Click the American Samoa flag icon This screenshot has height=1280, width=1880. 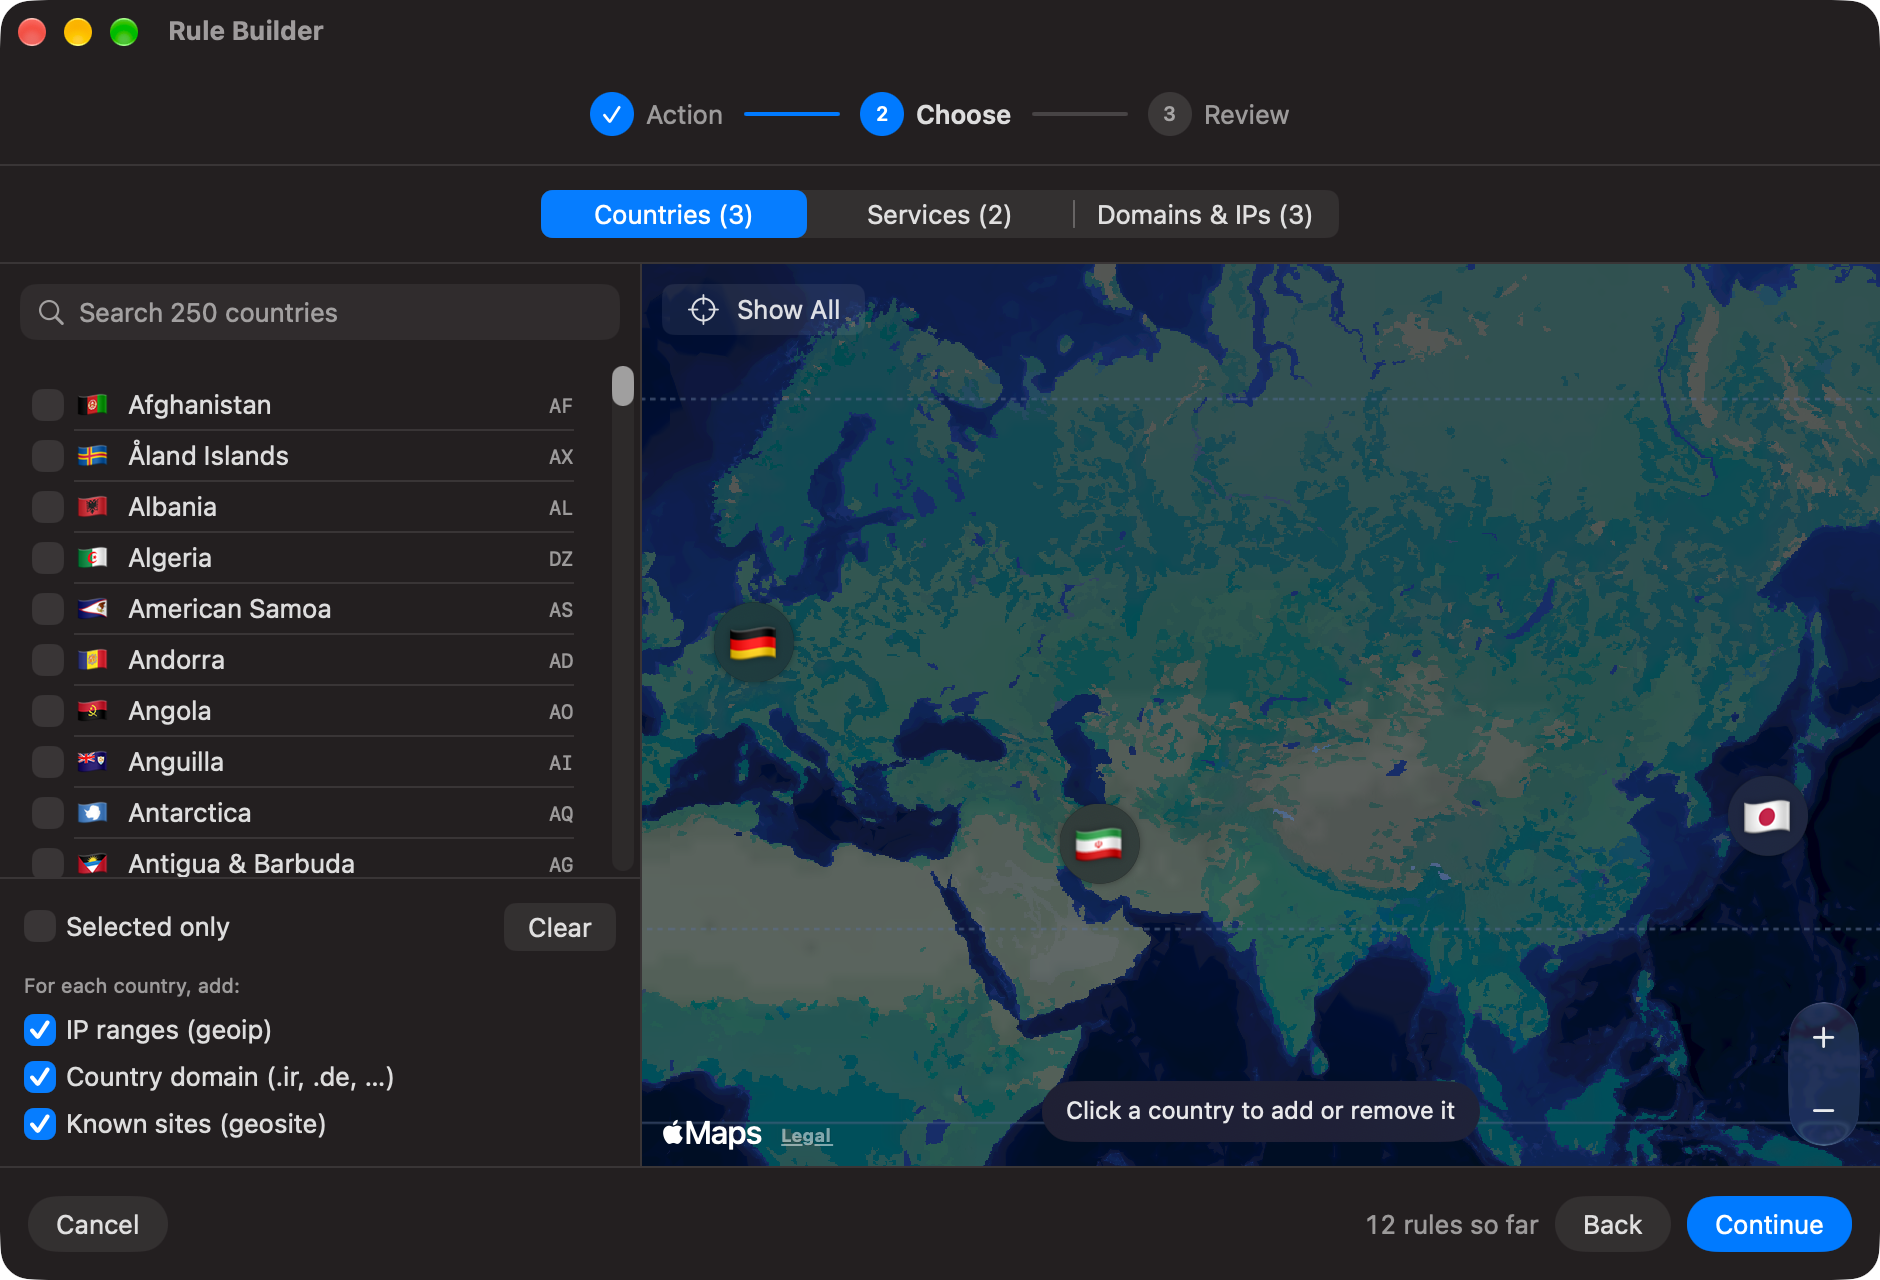(x=93, y=609)
